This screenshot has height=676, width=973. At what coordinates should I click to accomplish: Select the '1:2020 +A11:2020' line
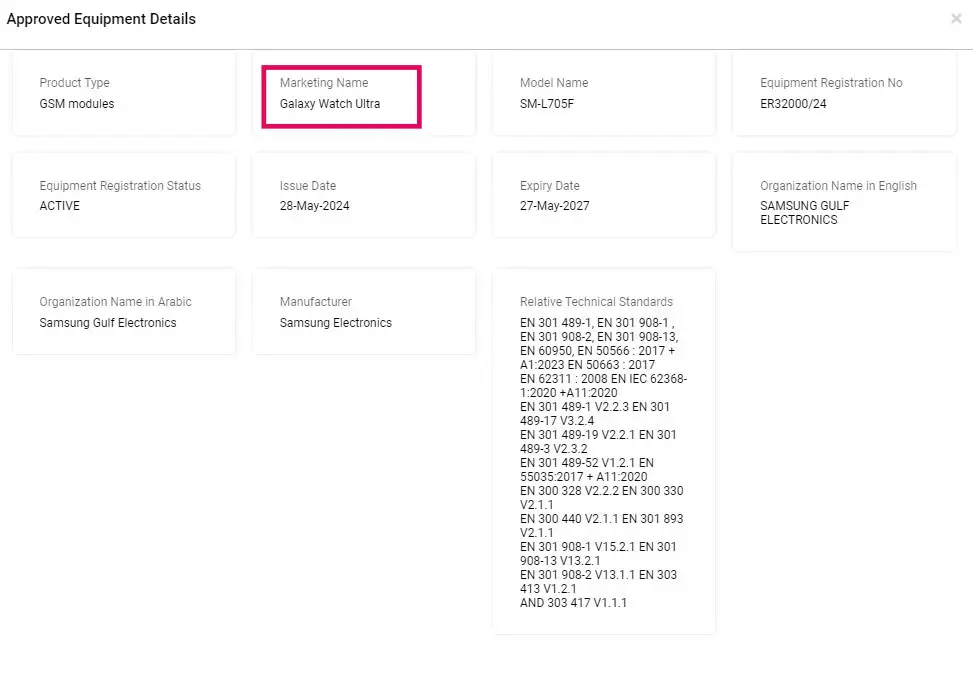coord(569,393)
